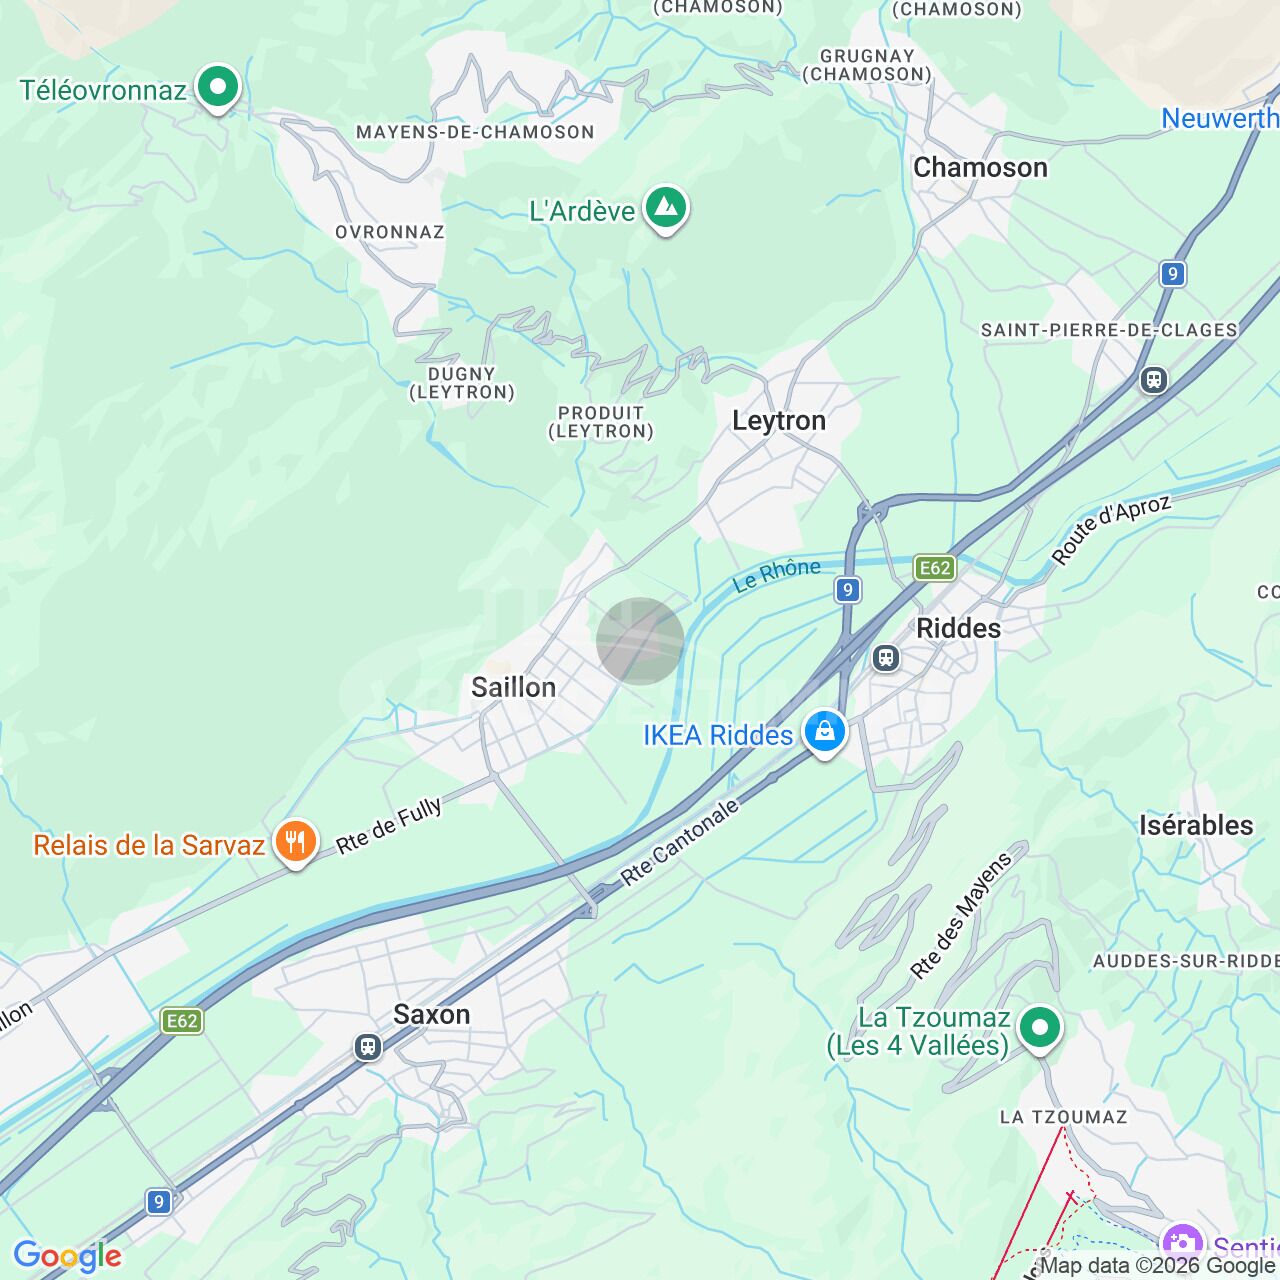Click the route 9 shield near Chamoson
The image size is (1280, 1280).
(1173, 273)
